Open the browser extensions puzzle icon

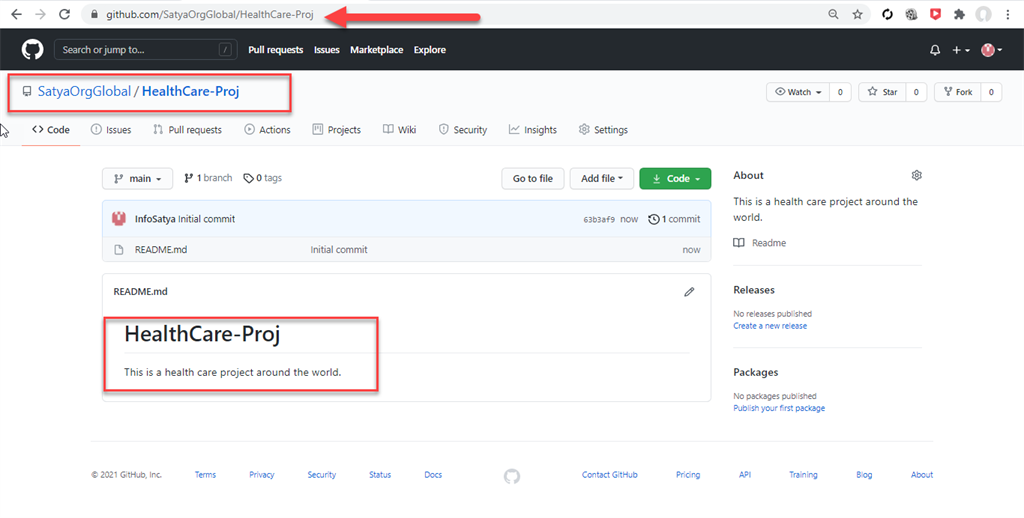click(x=959, y=14)
